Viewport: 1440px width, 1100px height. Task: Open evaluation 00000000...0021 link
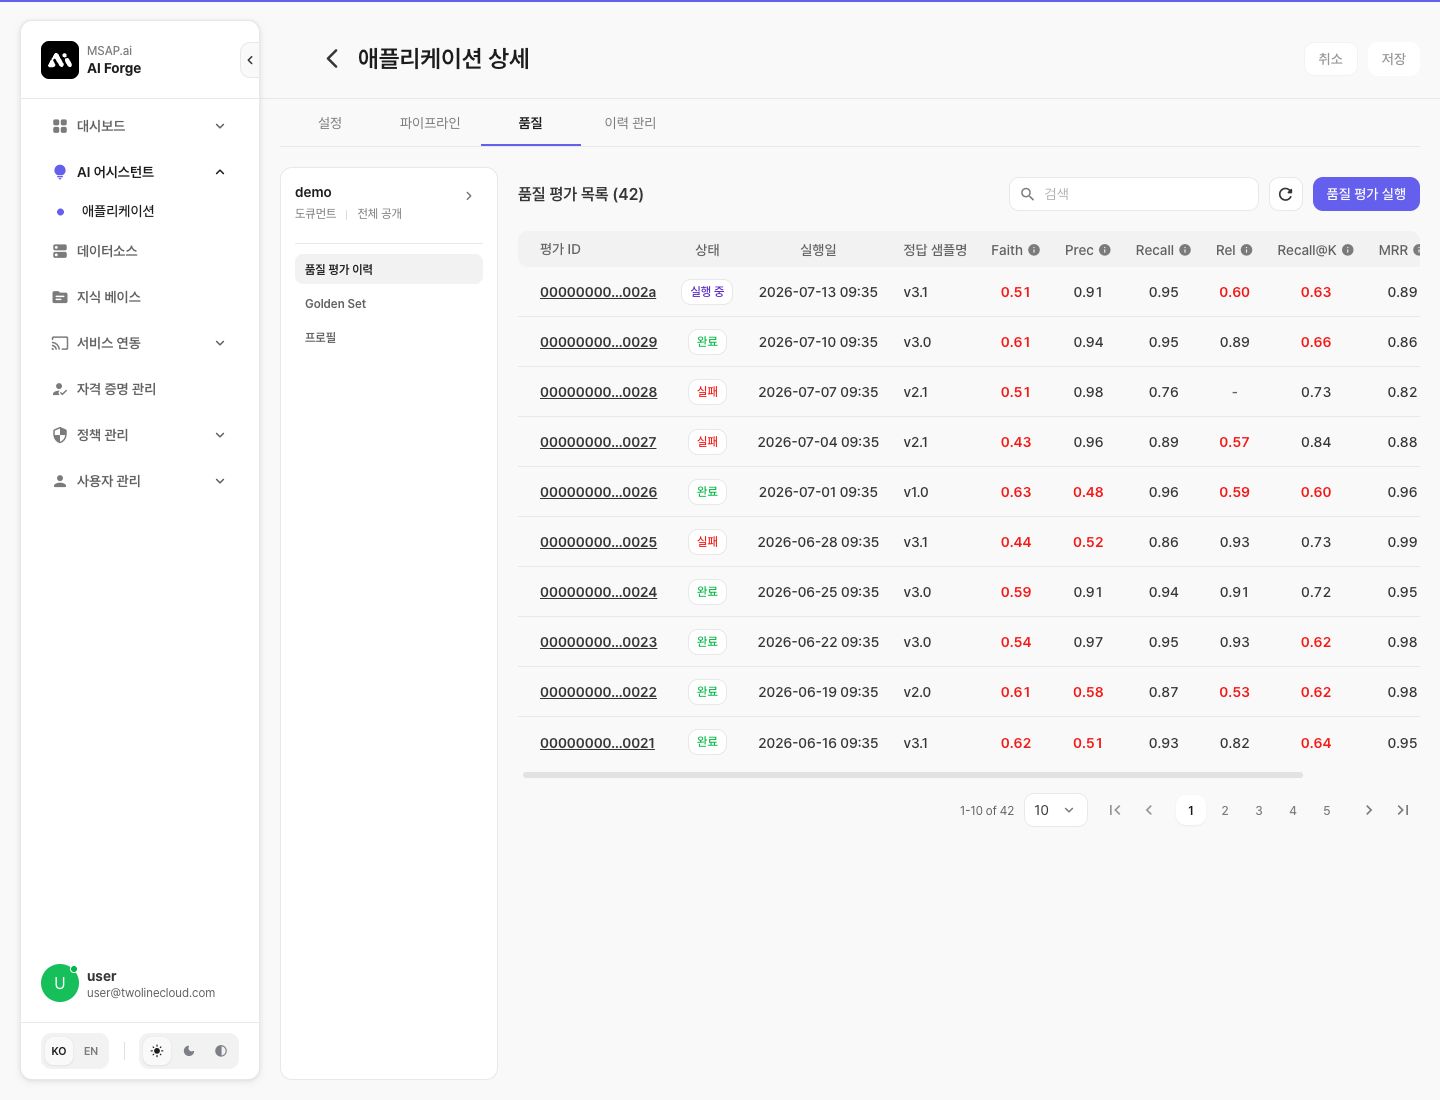coord(597,743)
